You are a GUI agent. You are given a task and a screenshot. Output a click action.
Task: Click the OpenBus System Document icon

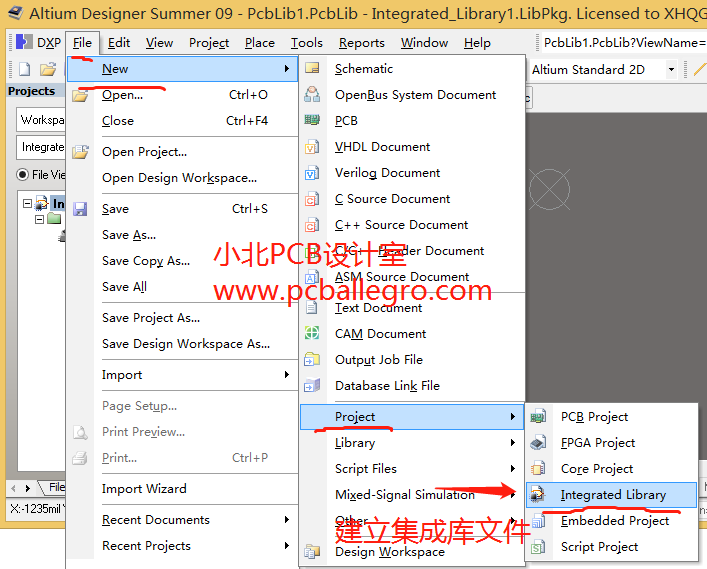tap(312, 94)
